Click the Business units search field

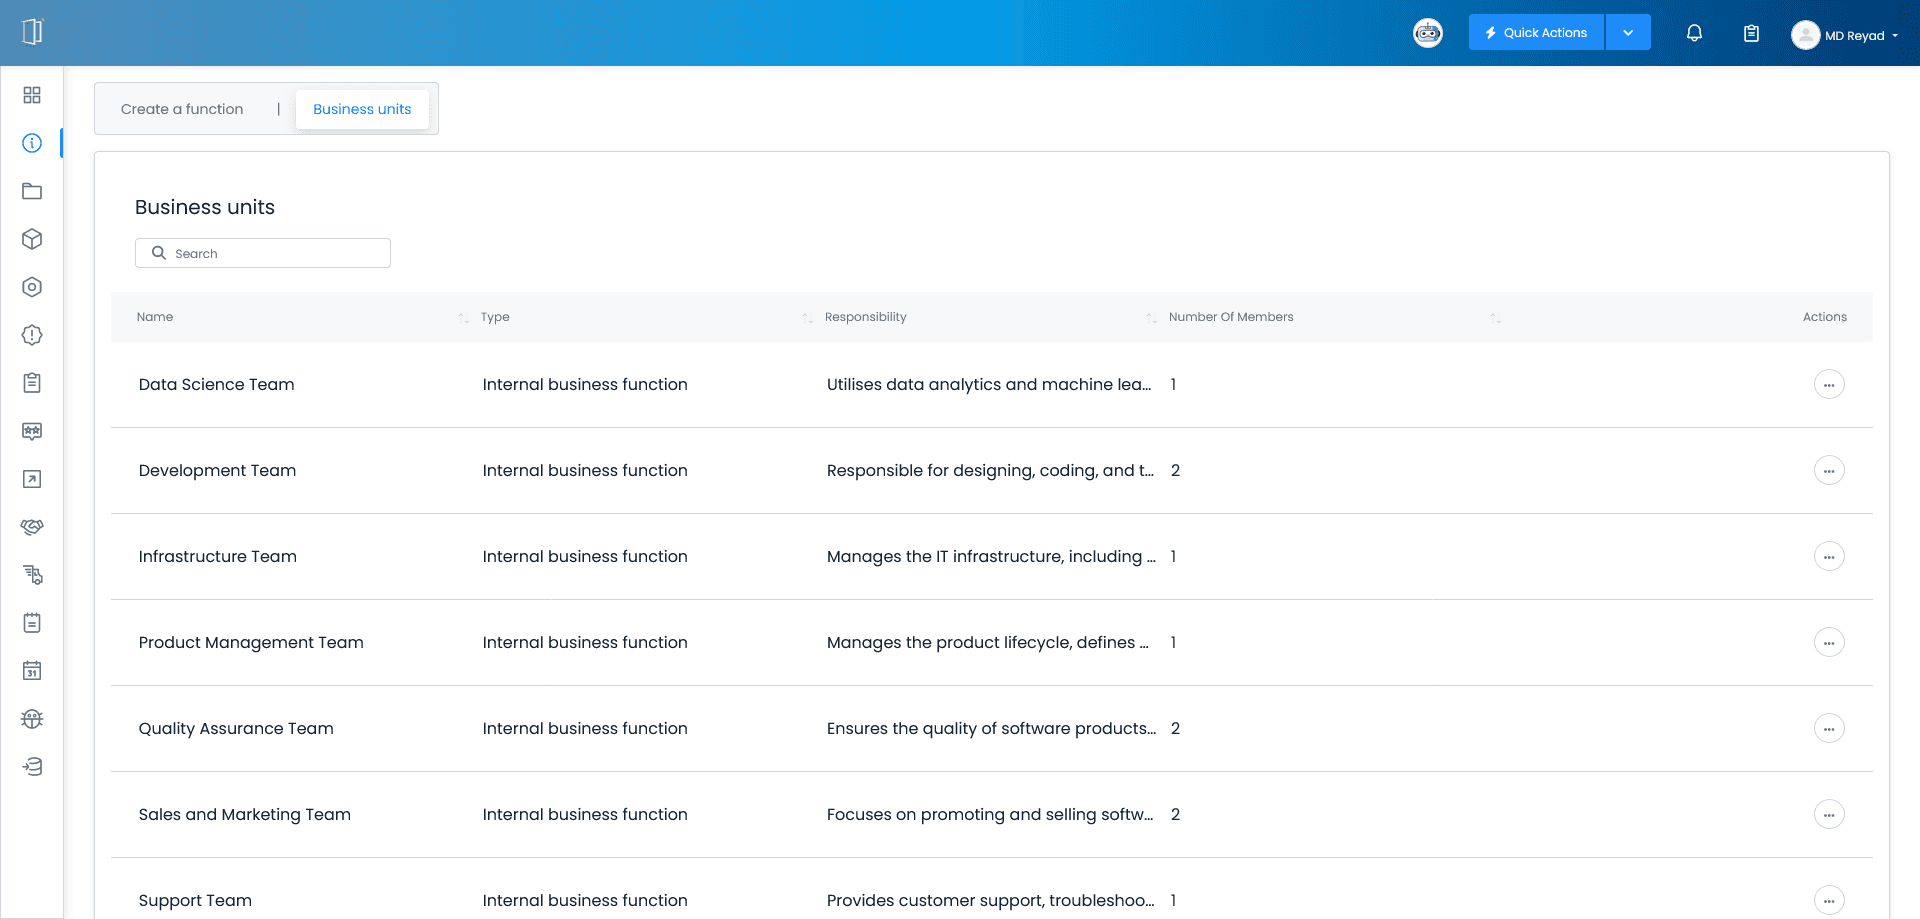coord(263,253)
